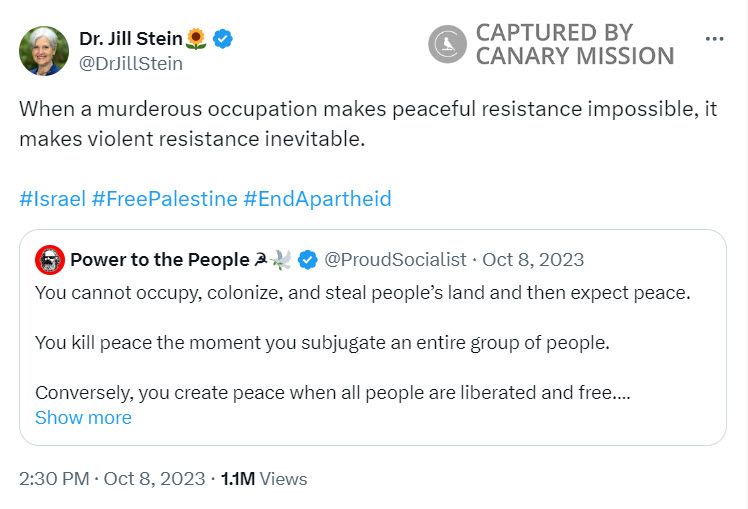Click the hammer and sickle emoji
748x509 pixels.
pyautogui.click(x=262, y=260)
